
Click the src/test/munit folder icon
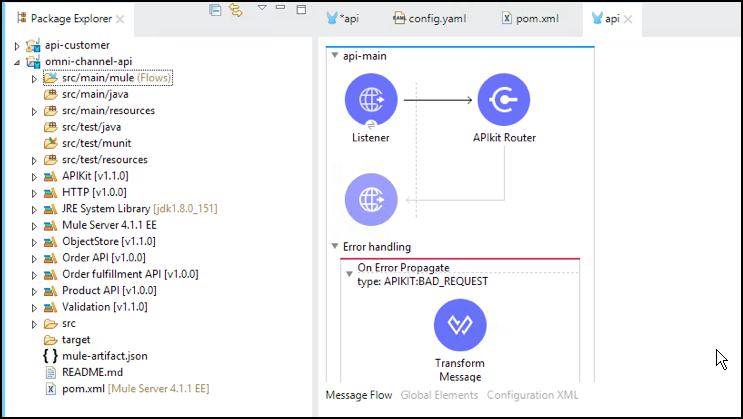(x=51, y=143)
